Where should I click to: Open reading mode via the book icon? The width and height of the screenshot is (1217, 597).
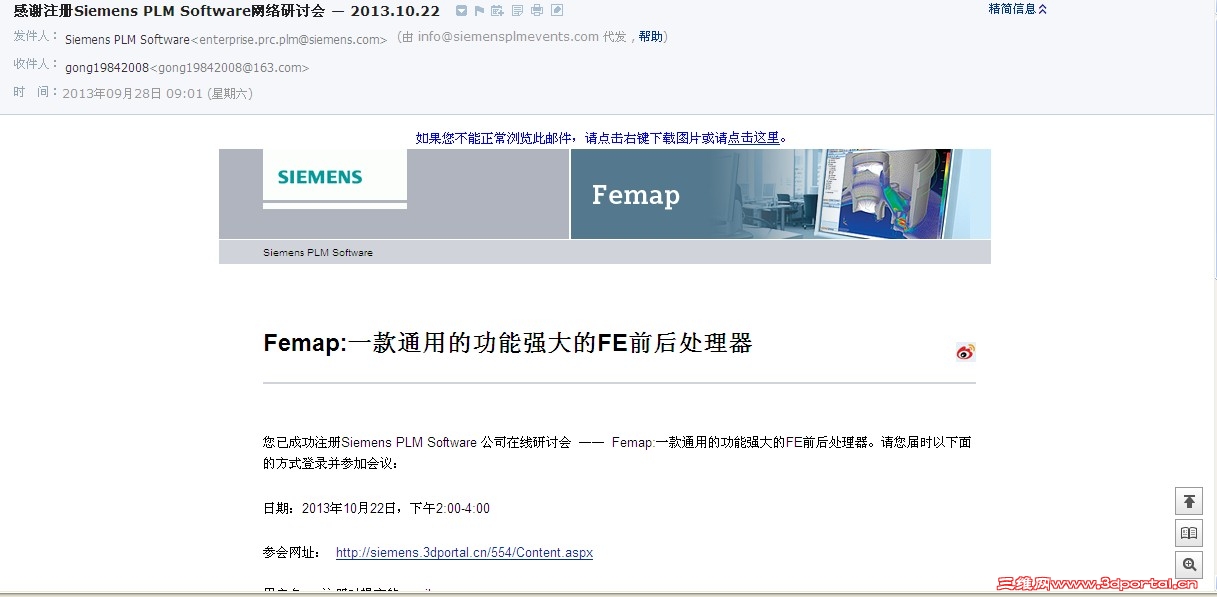pyautogui.click(x=1188, y=533)
